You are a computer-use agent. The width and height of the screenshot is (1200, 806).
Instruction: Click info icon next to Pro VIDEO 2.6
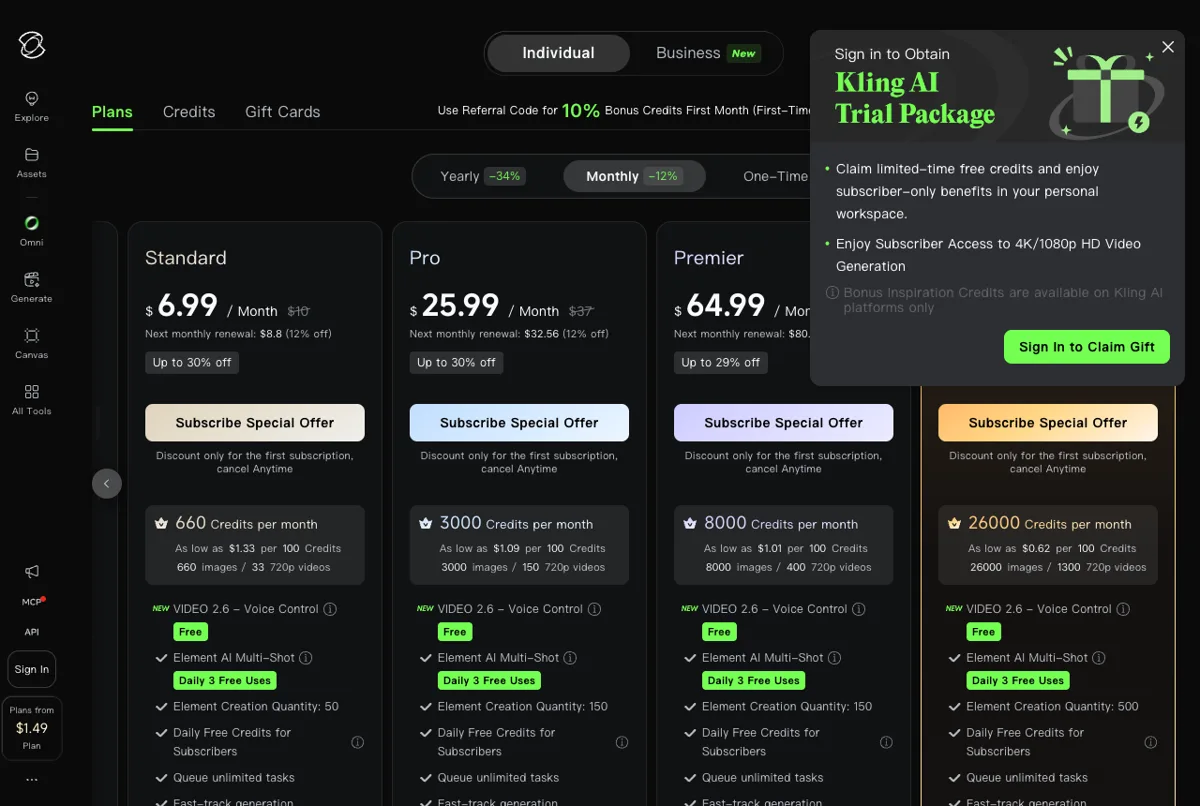pos(594,609)
